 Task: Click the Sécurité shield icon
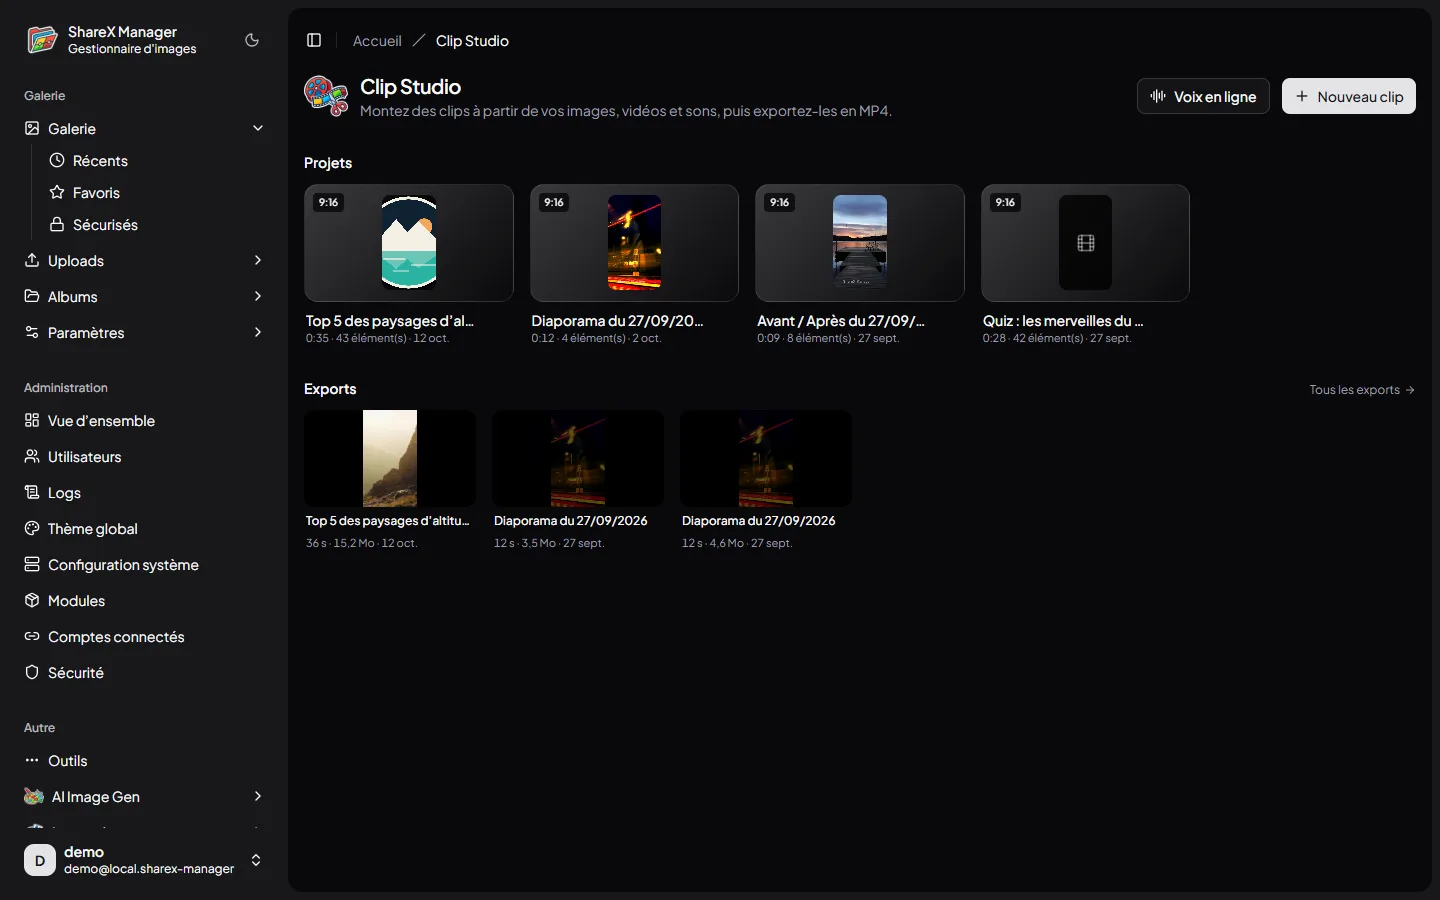[32, 672]
